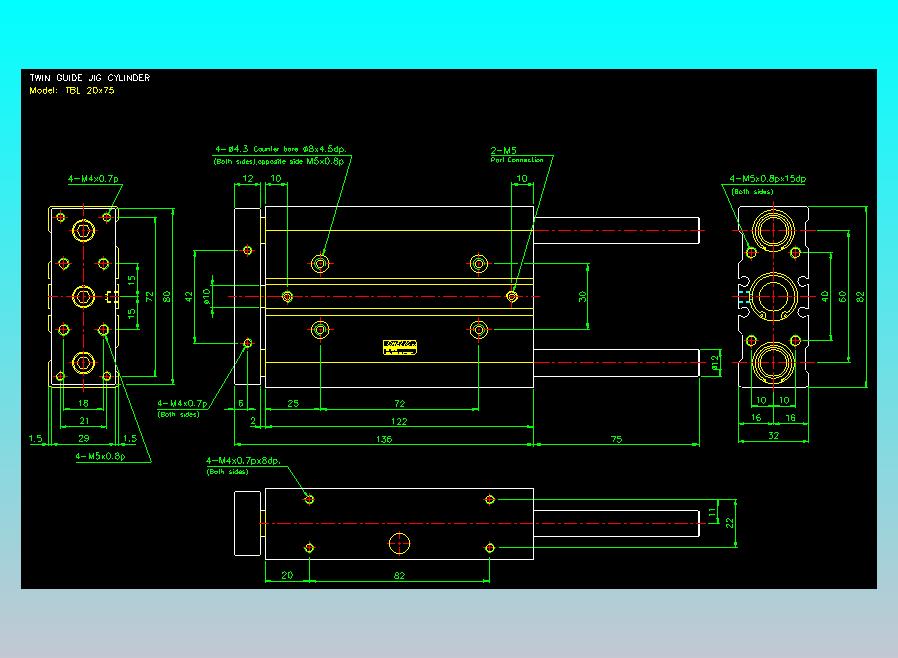
Task: Click the '2-M5' callout text
Action: (x=503, y=151)
